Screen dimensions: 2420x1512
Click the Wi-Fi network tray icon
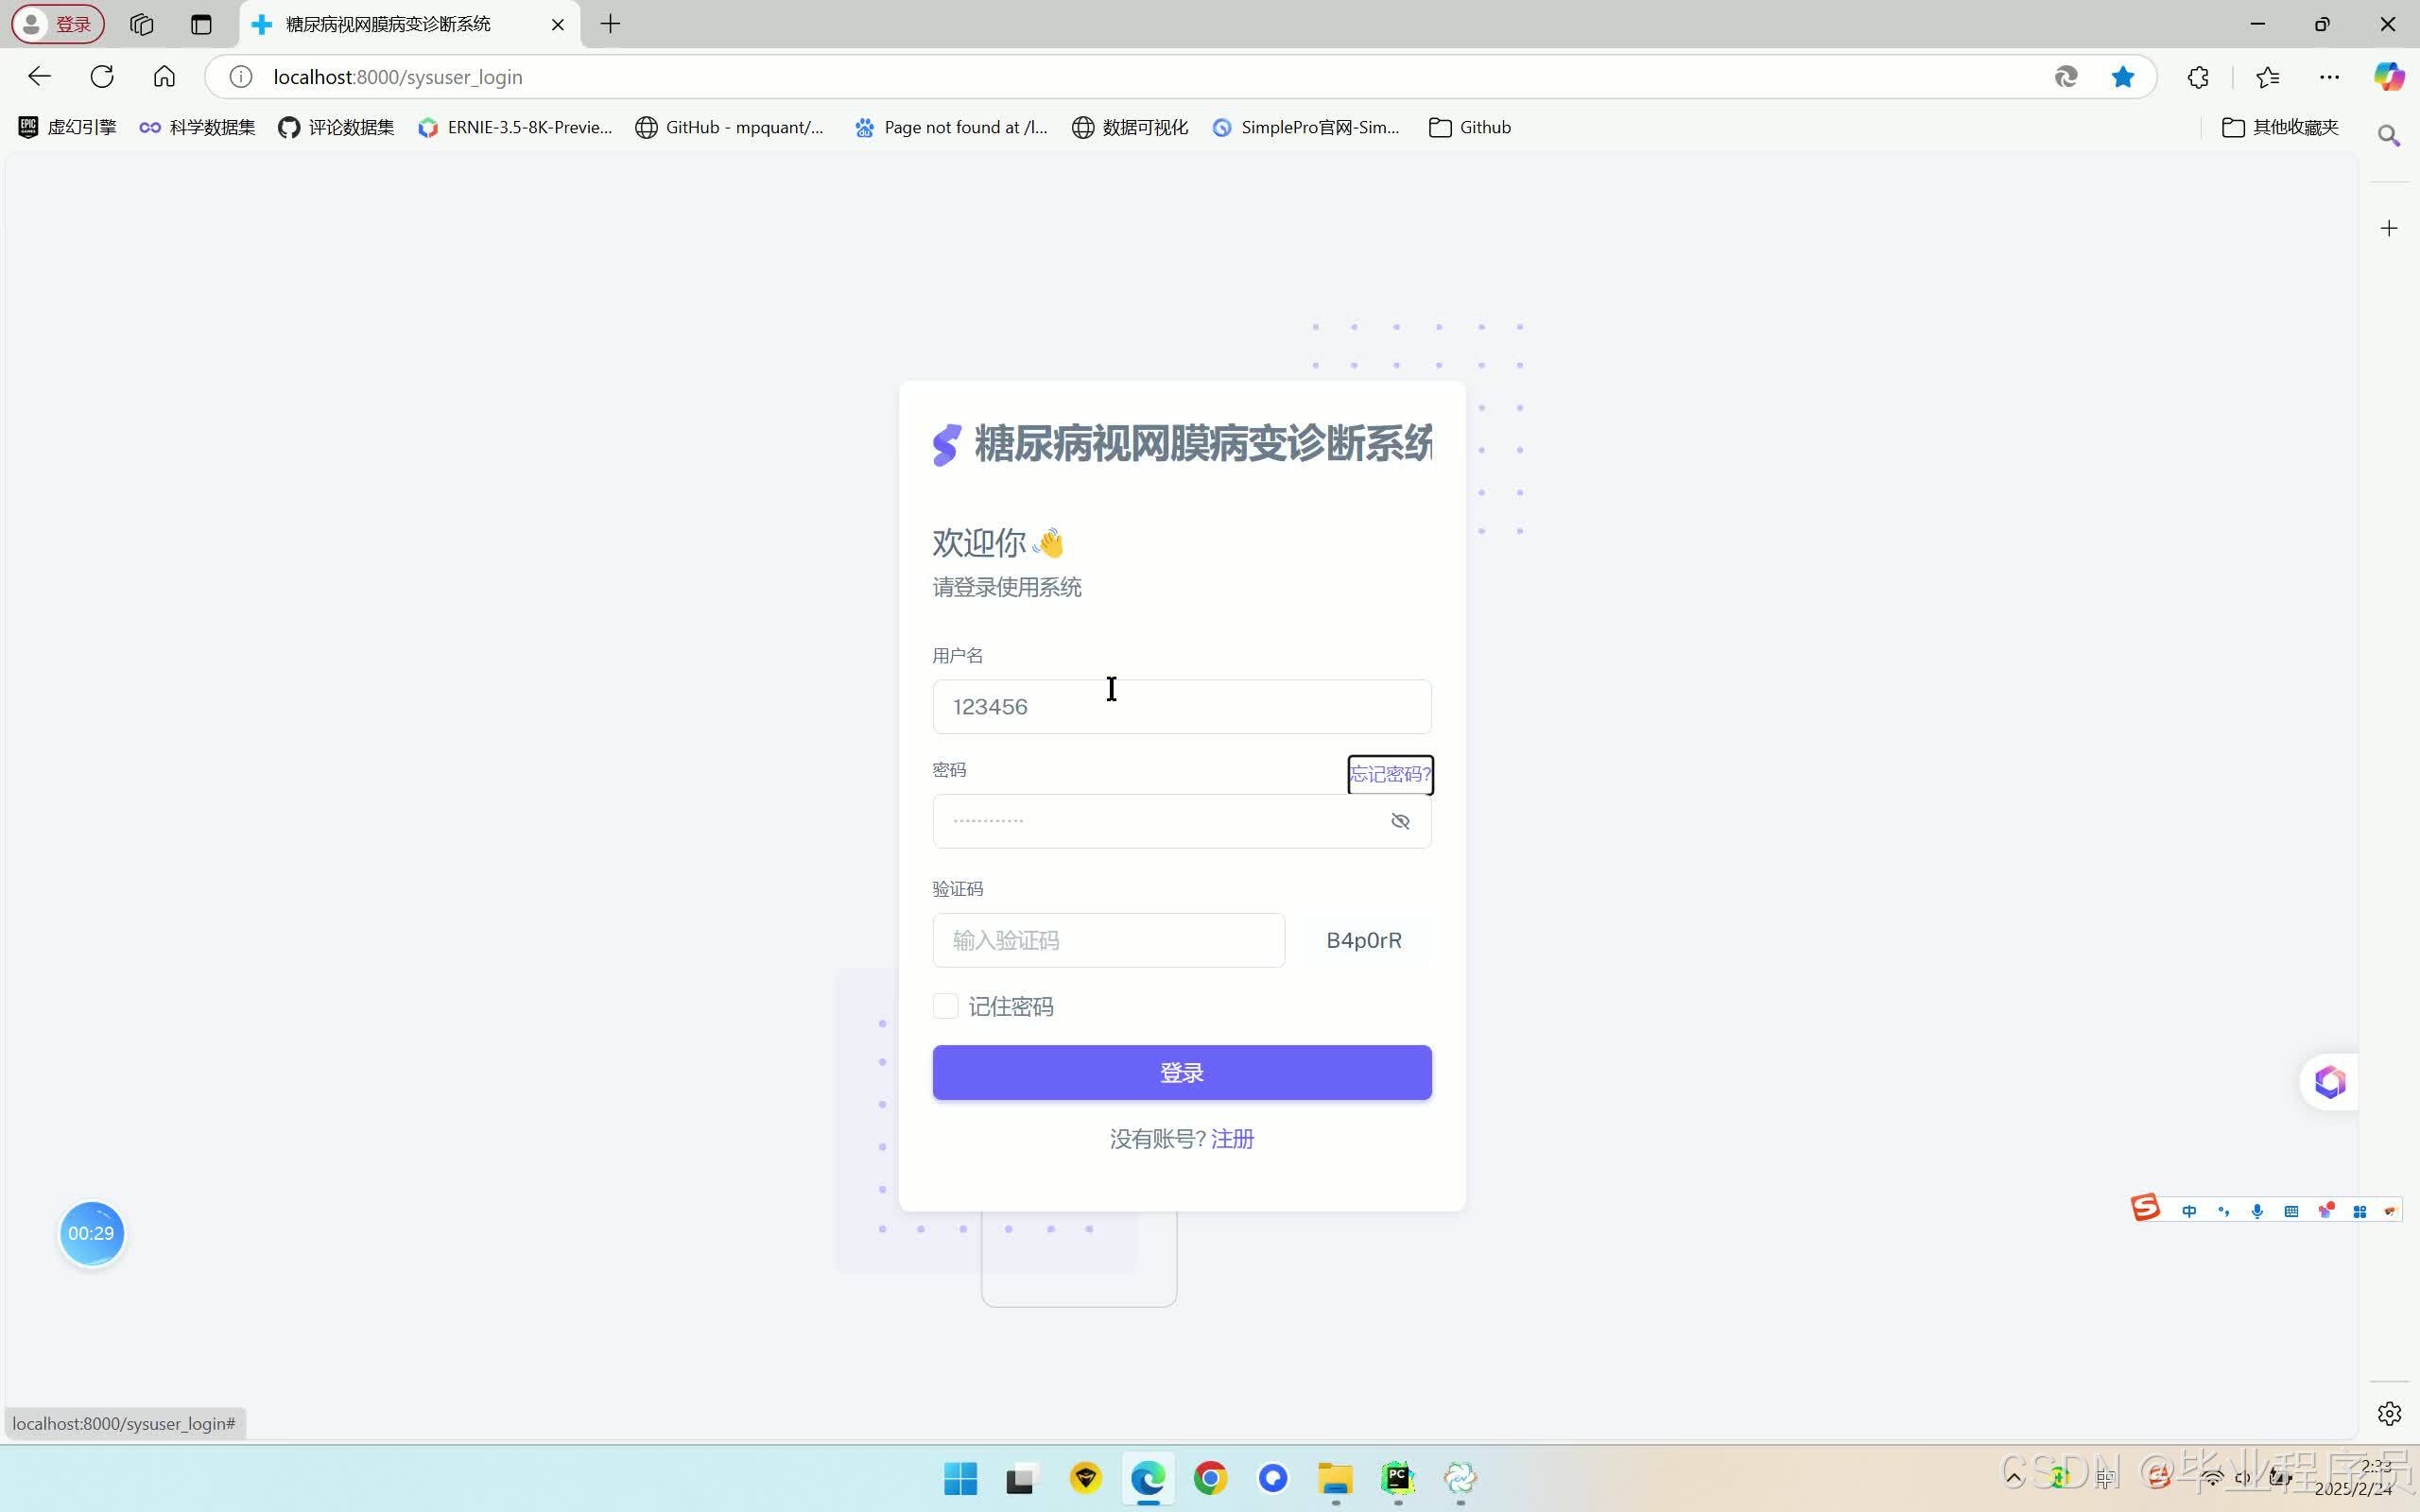(x=2212, y=1478)
